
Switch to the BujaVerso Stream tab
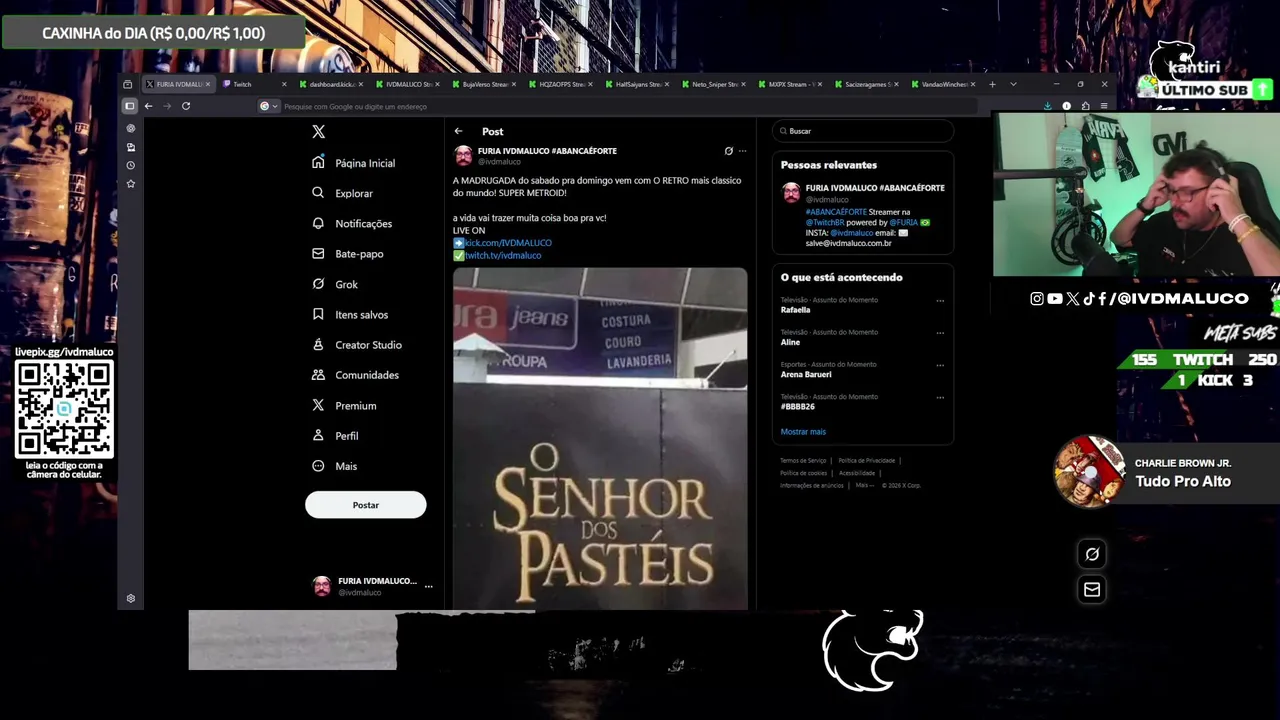coord(483,84)
